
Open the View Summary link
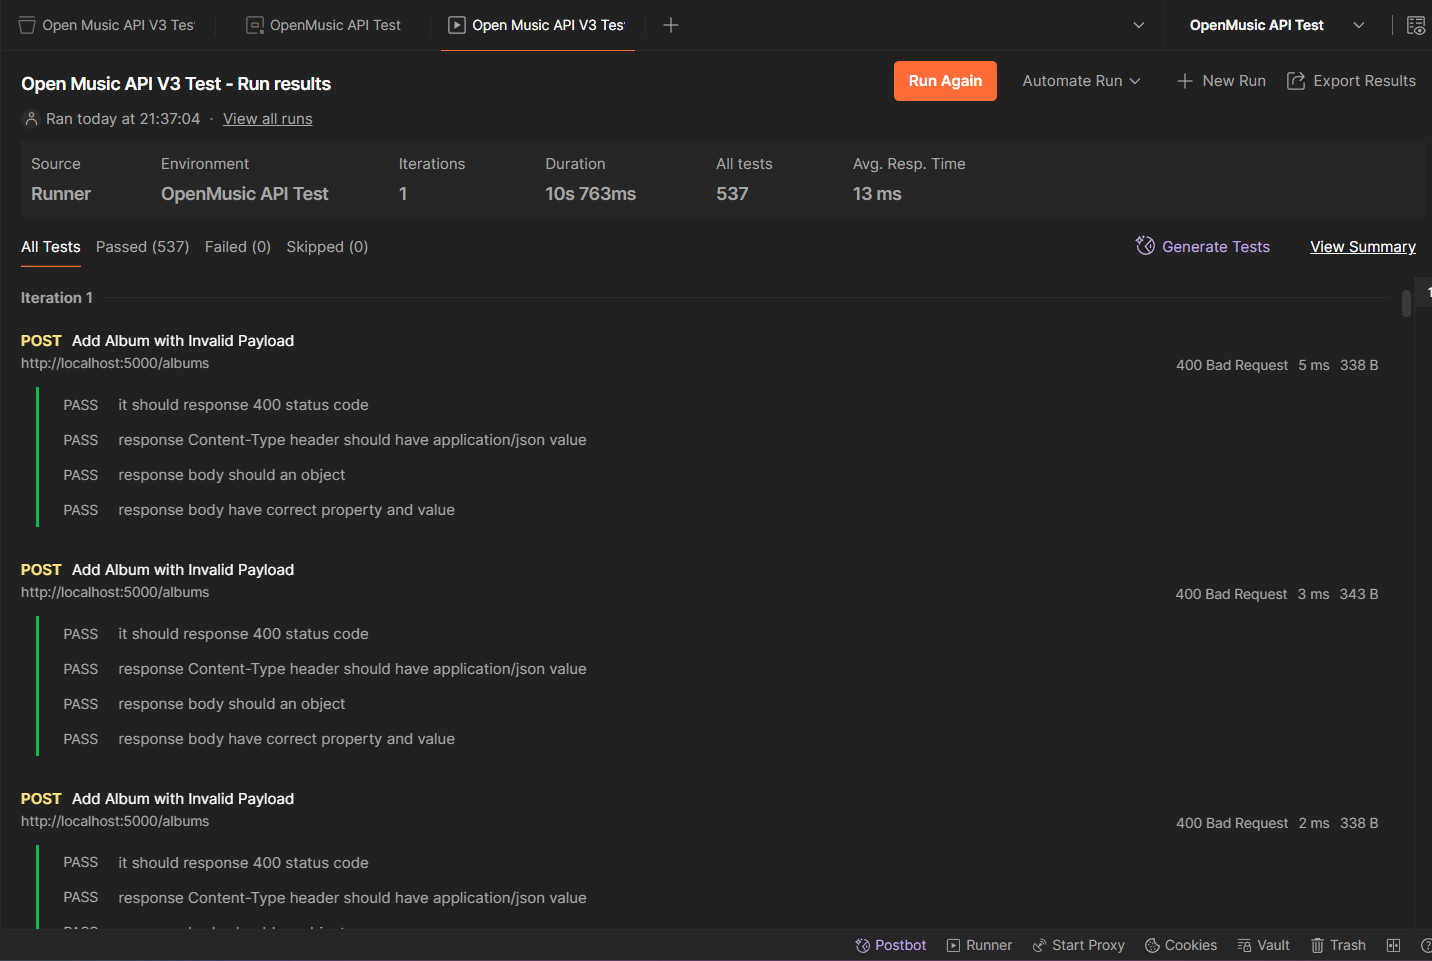[1363, 247]
